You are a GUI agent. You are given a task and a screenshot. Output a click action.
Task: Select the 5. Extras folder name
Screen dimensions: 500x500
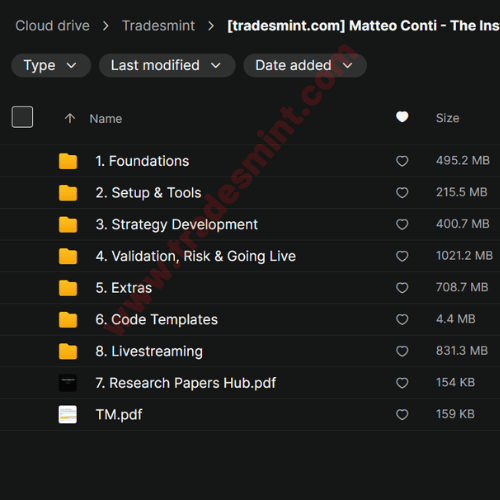click(124, 288)
